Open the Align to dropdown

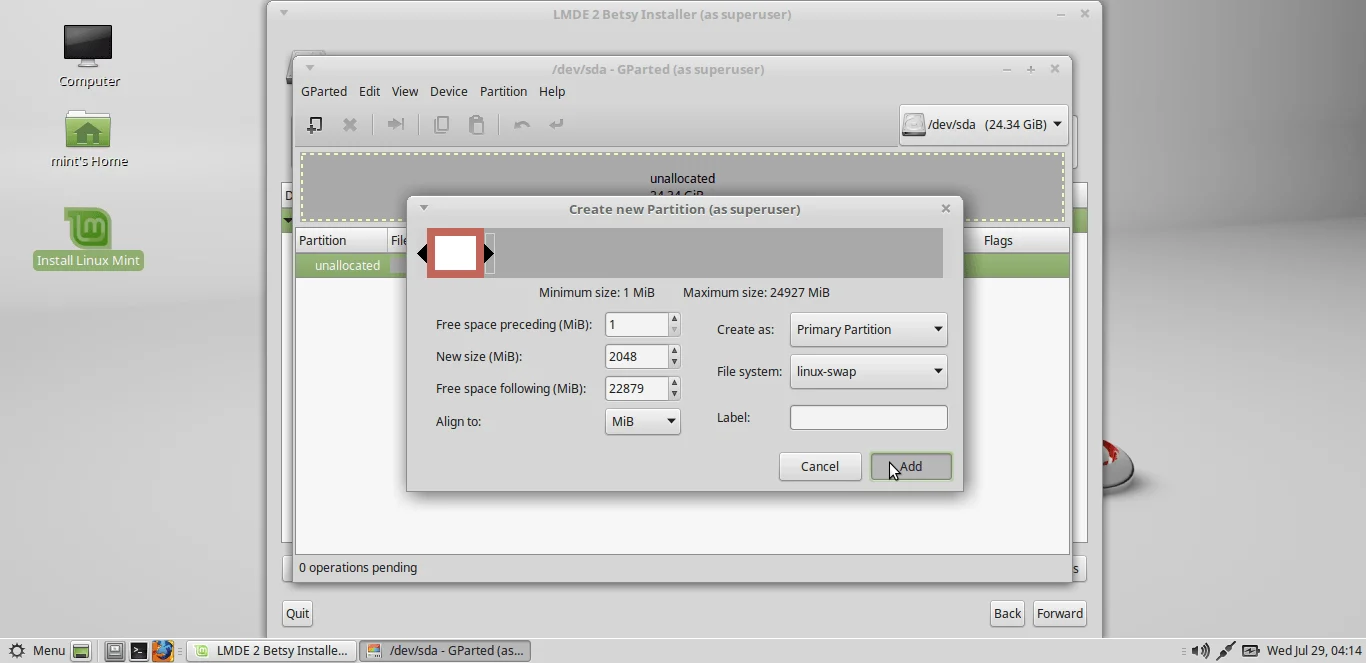pyautogui.click(x=642, y=421)
